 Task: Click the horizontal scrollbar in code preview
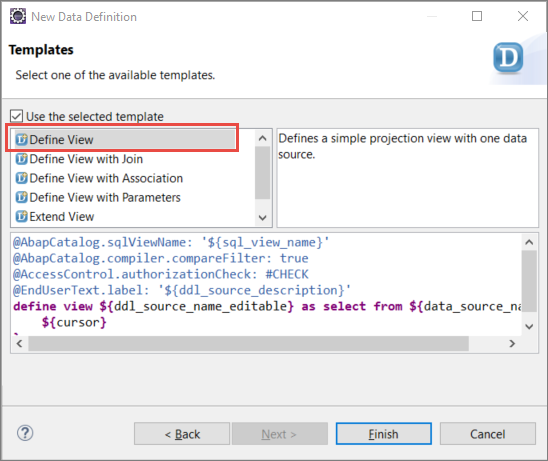(248, 344)
